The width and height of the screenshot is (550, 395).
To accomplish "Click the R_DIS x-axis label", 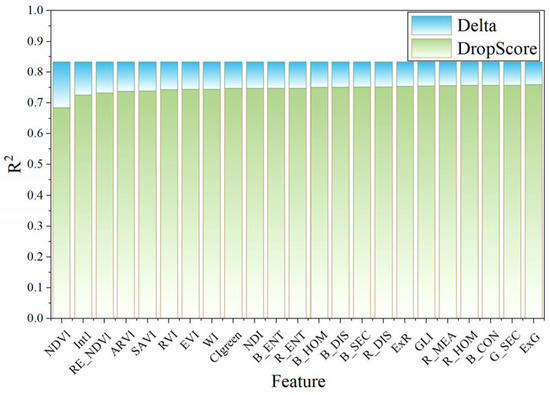I will [x=377, y=346].
